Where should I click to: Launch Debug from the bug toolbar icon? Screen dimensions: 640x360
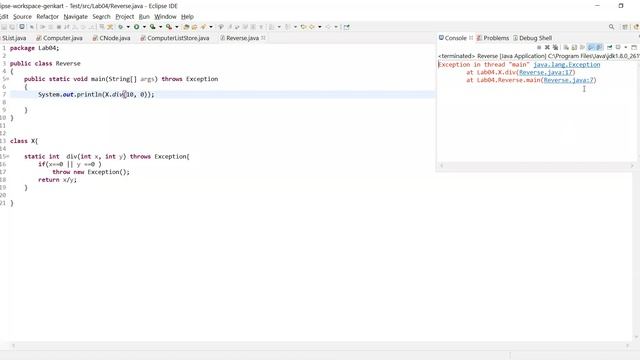120,27
